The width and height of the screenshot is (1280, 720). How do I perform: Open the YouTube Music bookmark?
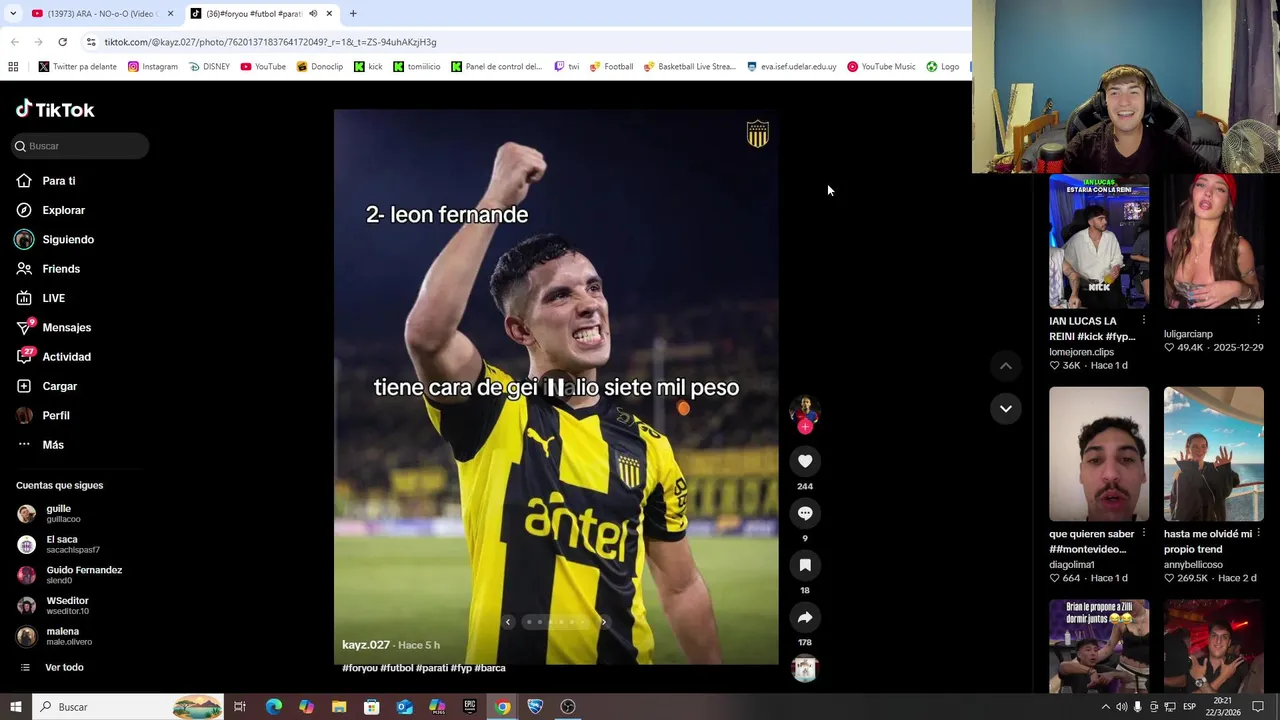tap(881, 67)
